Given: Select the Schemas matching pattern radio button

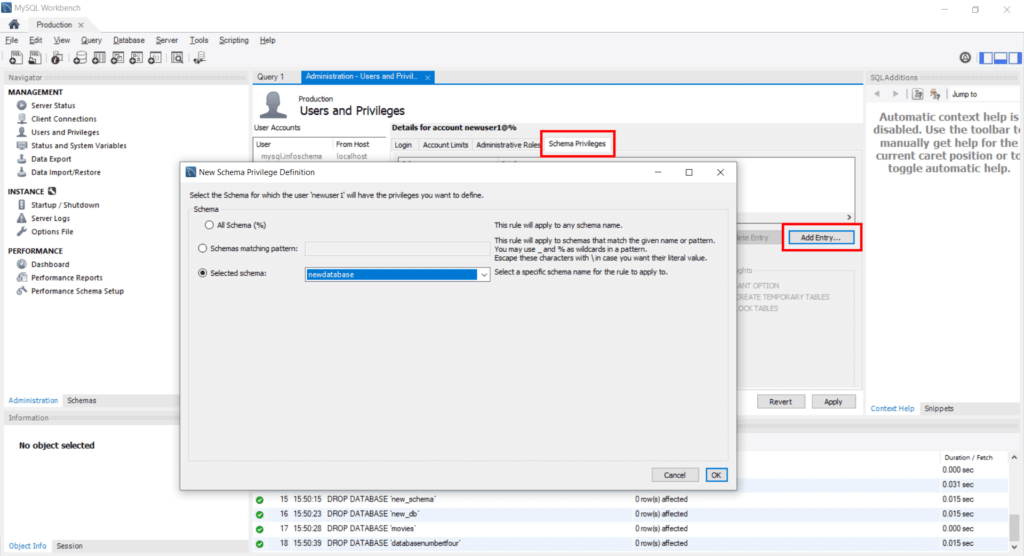Looking at the screenshot, I should [202, 248].
